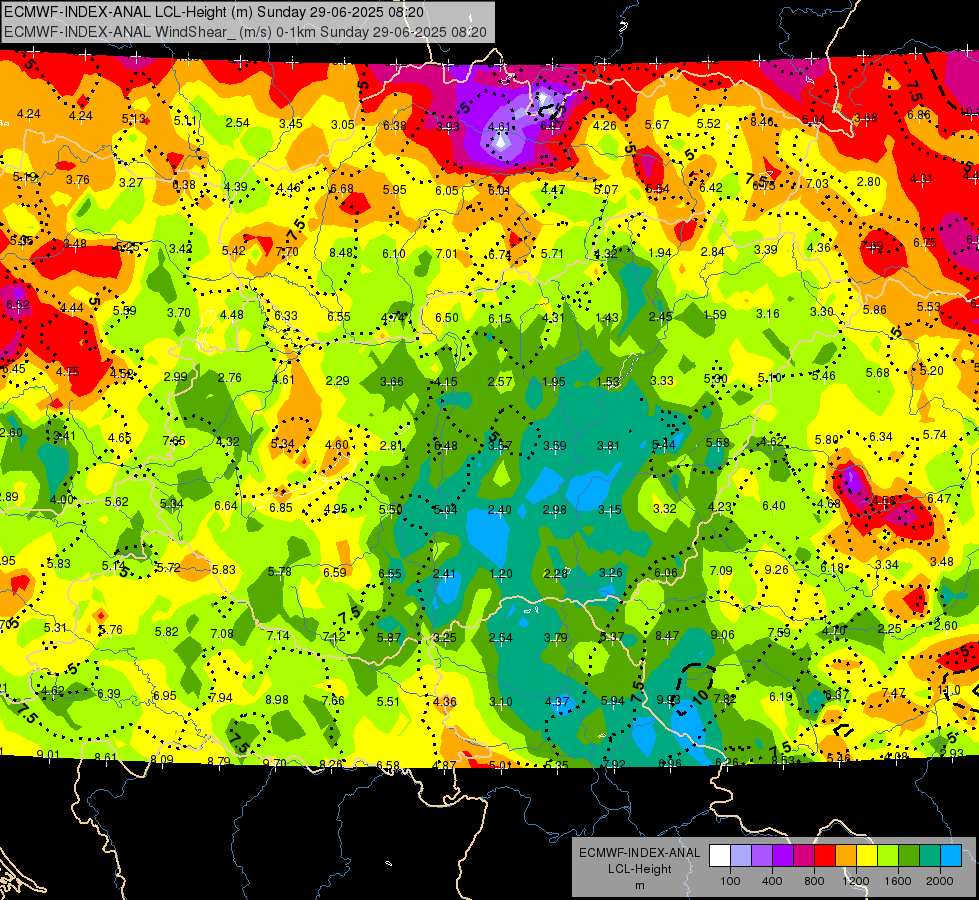Viewport: 979px width, 900px height.
Task: Click the wind shear value 7.08
Action: coord(222,634)
